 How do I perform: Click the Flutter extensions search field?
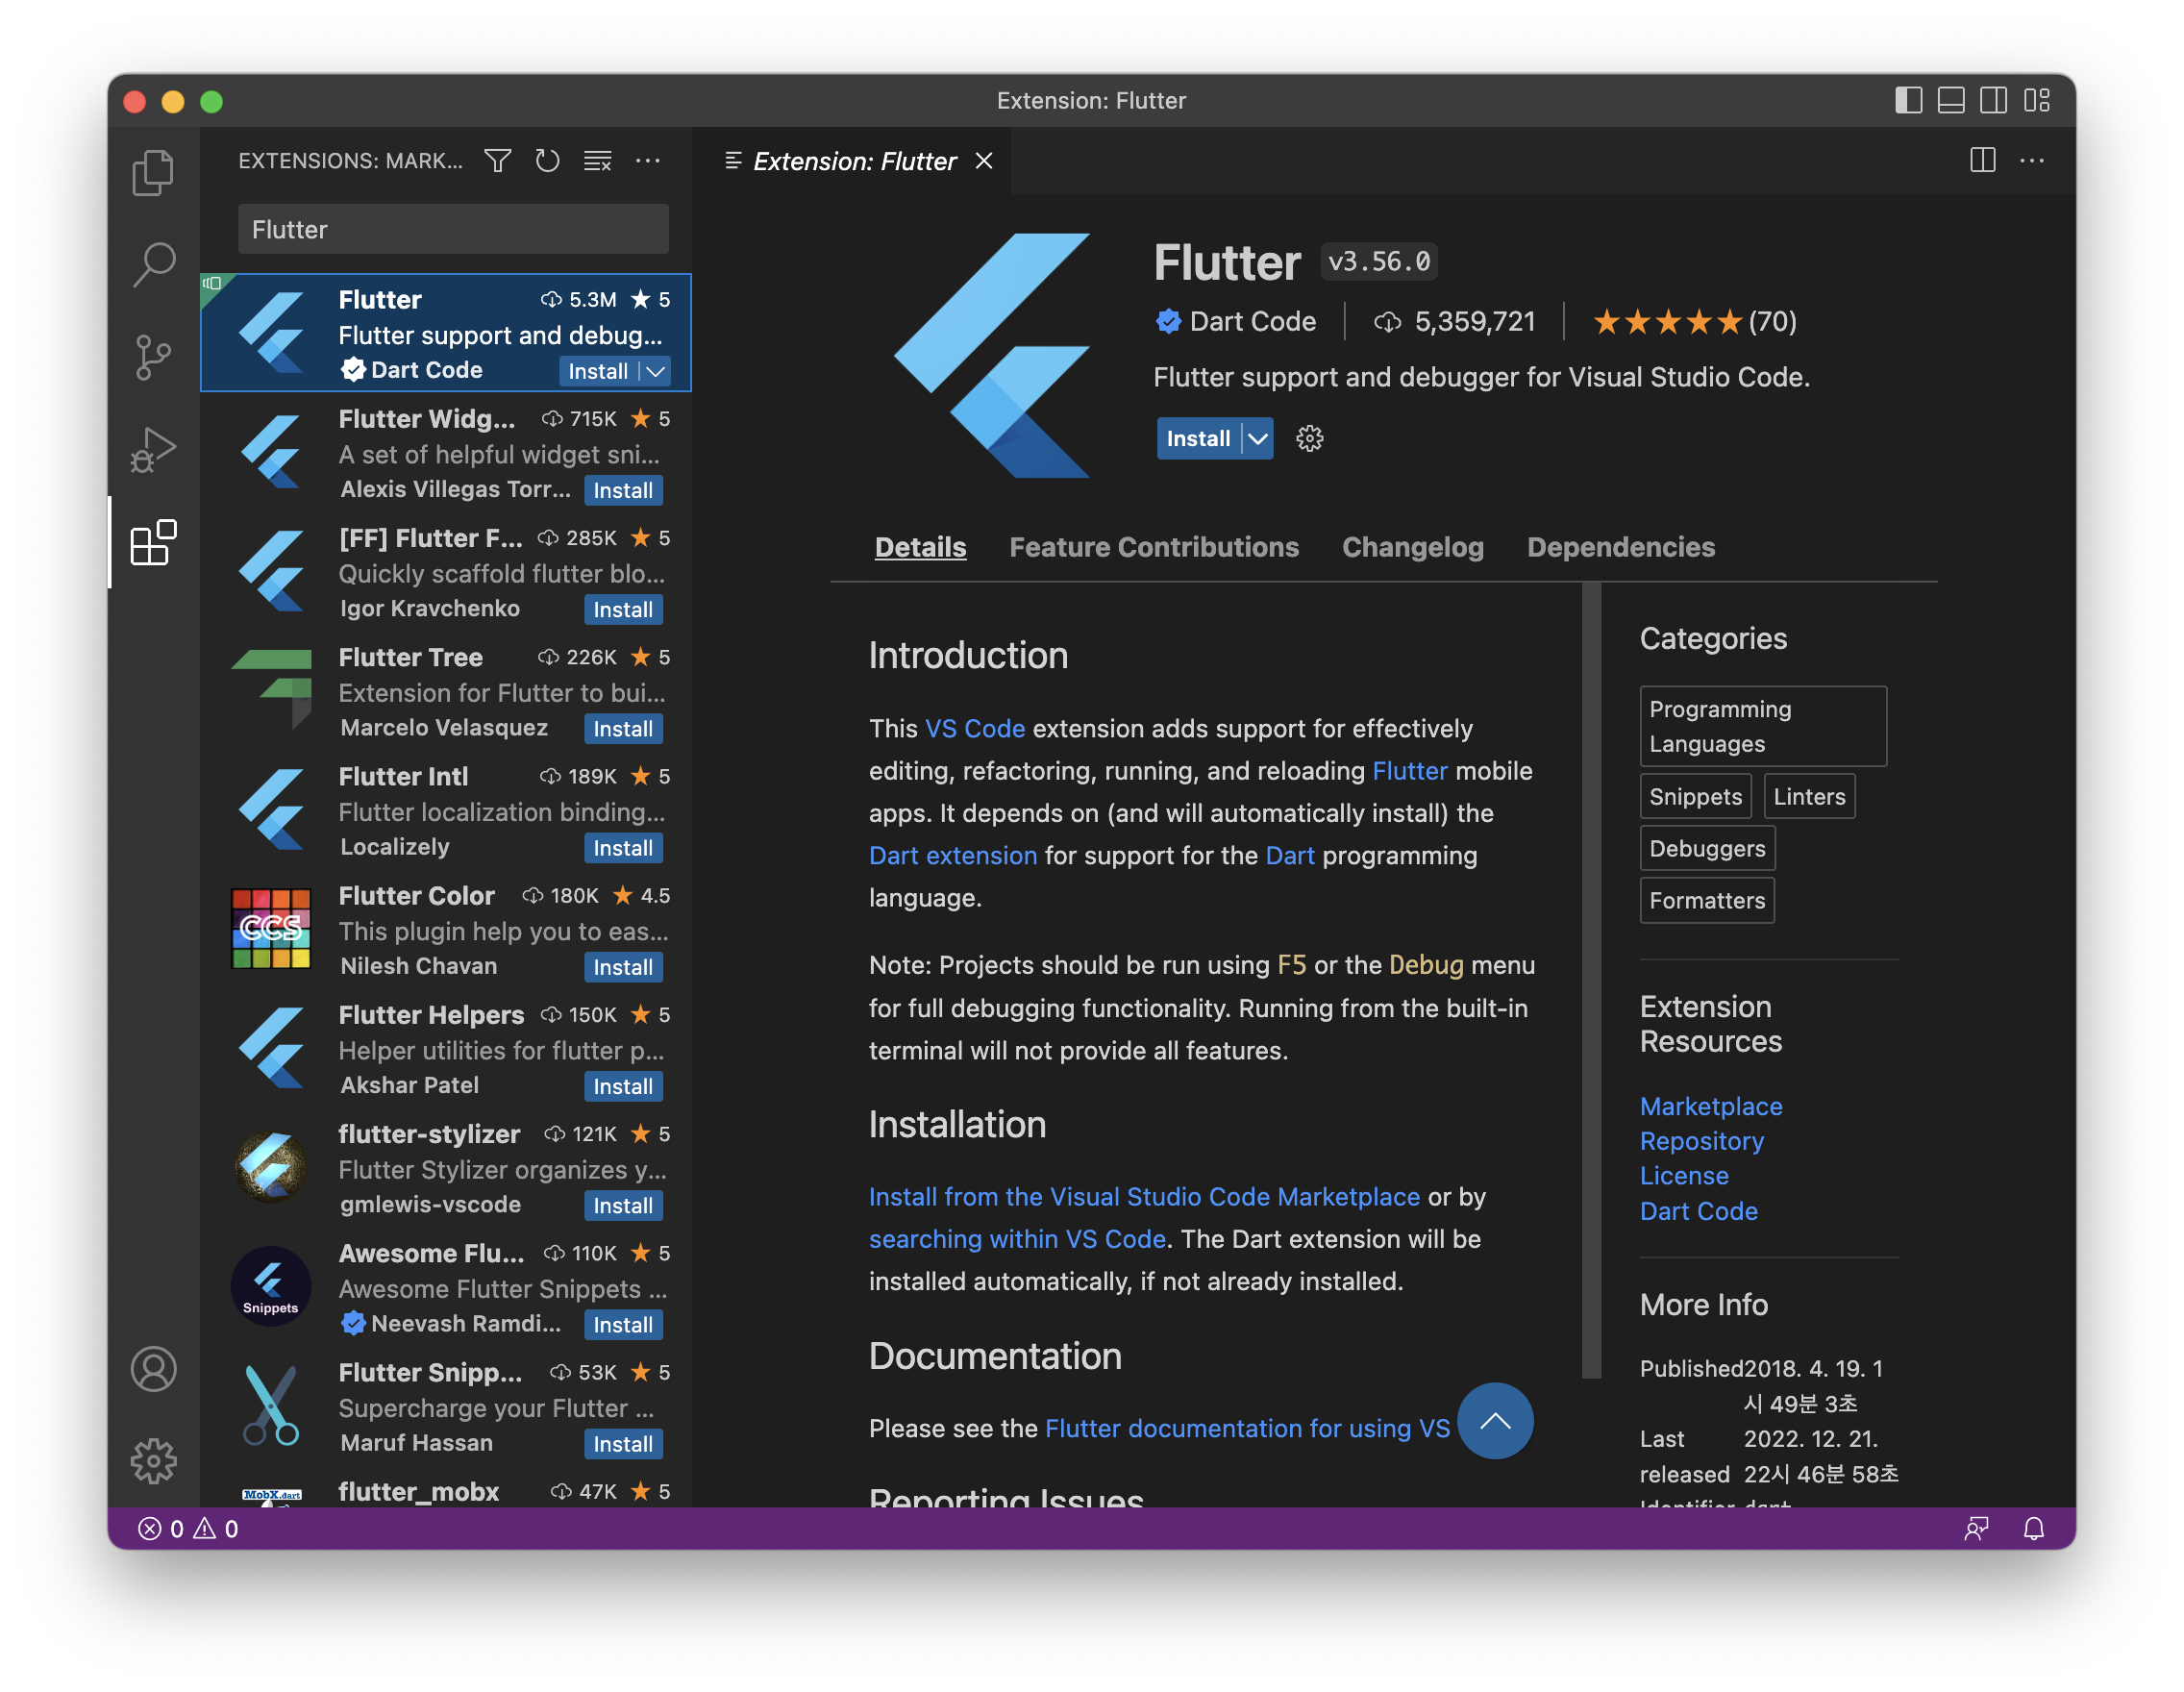[452, 230]
